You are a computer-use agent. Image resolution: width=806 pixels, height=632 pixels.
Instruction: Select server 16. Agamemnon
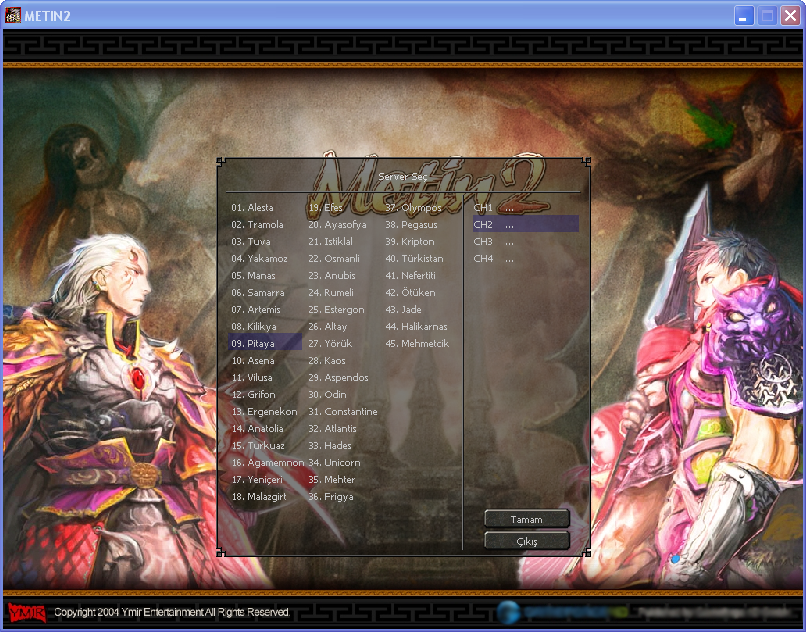[268, 462]
